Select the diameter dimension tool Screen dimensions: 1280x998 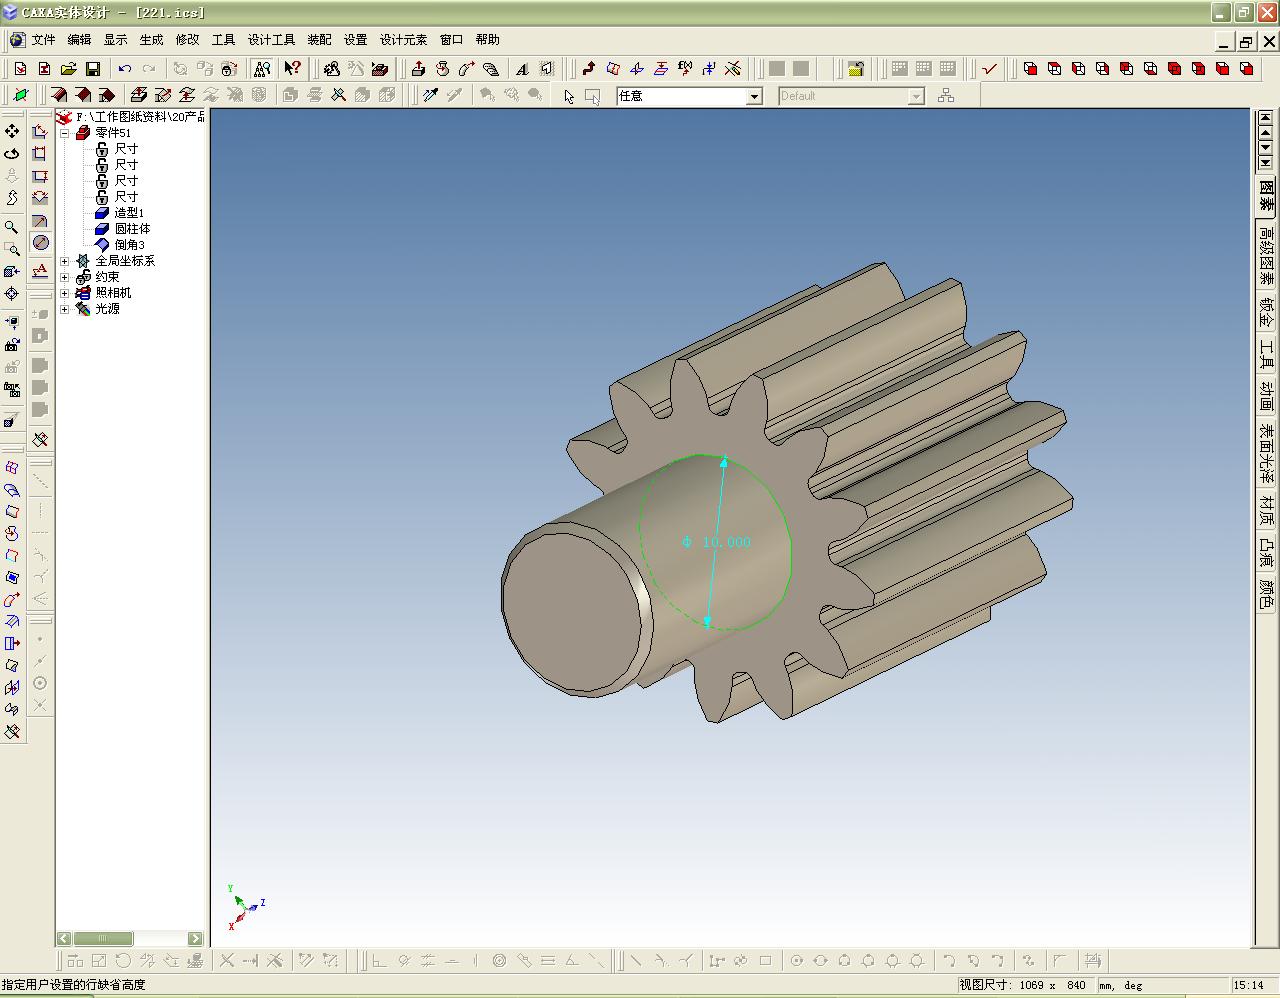[x=40, y=243]
